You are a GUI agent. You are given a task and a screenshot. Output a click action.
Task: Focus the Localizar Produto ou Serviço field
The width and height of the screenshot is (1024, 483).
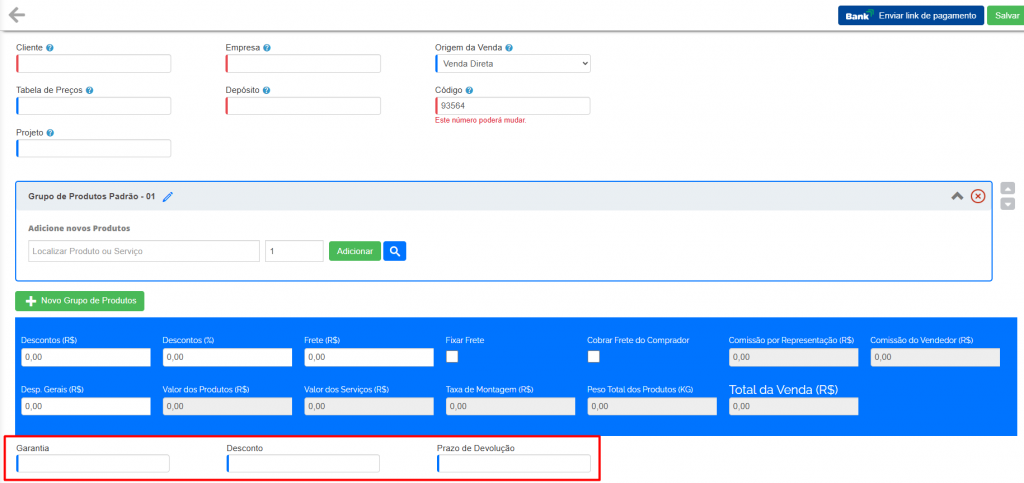(144, 251)
